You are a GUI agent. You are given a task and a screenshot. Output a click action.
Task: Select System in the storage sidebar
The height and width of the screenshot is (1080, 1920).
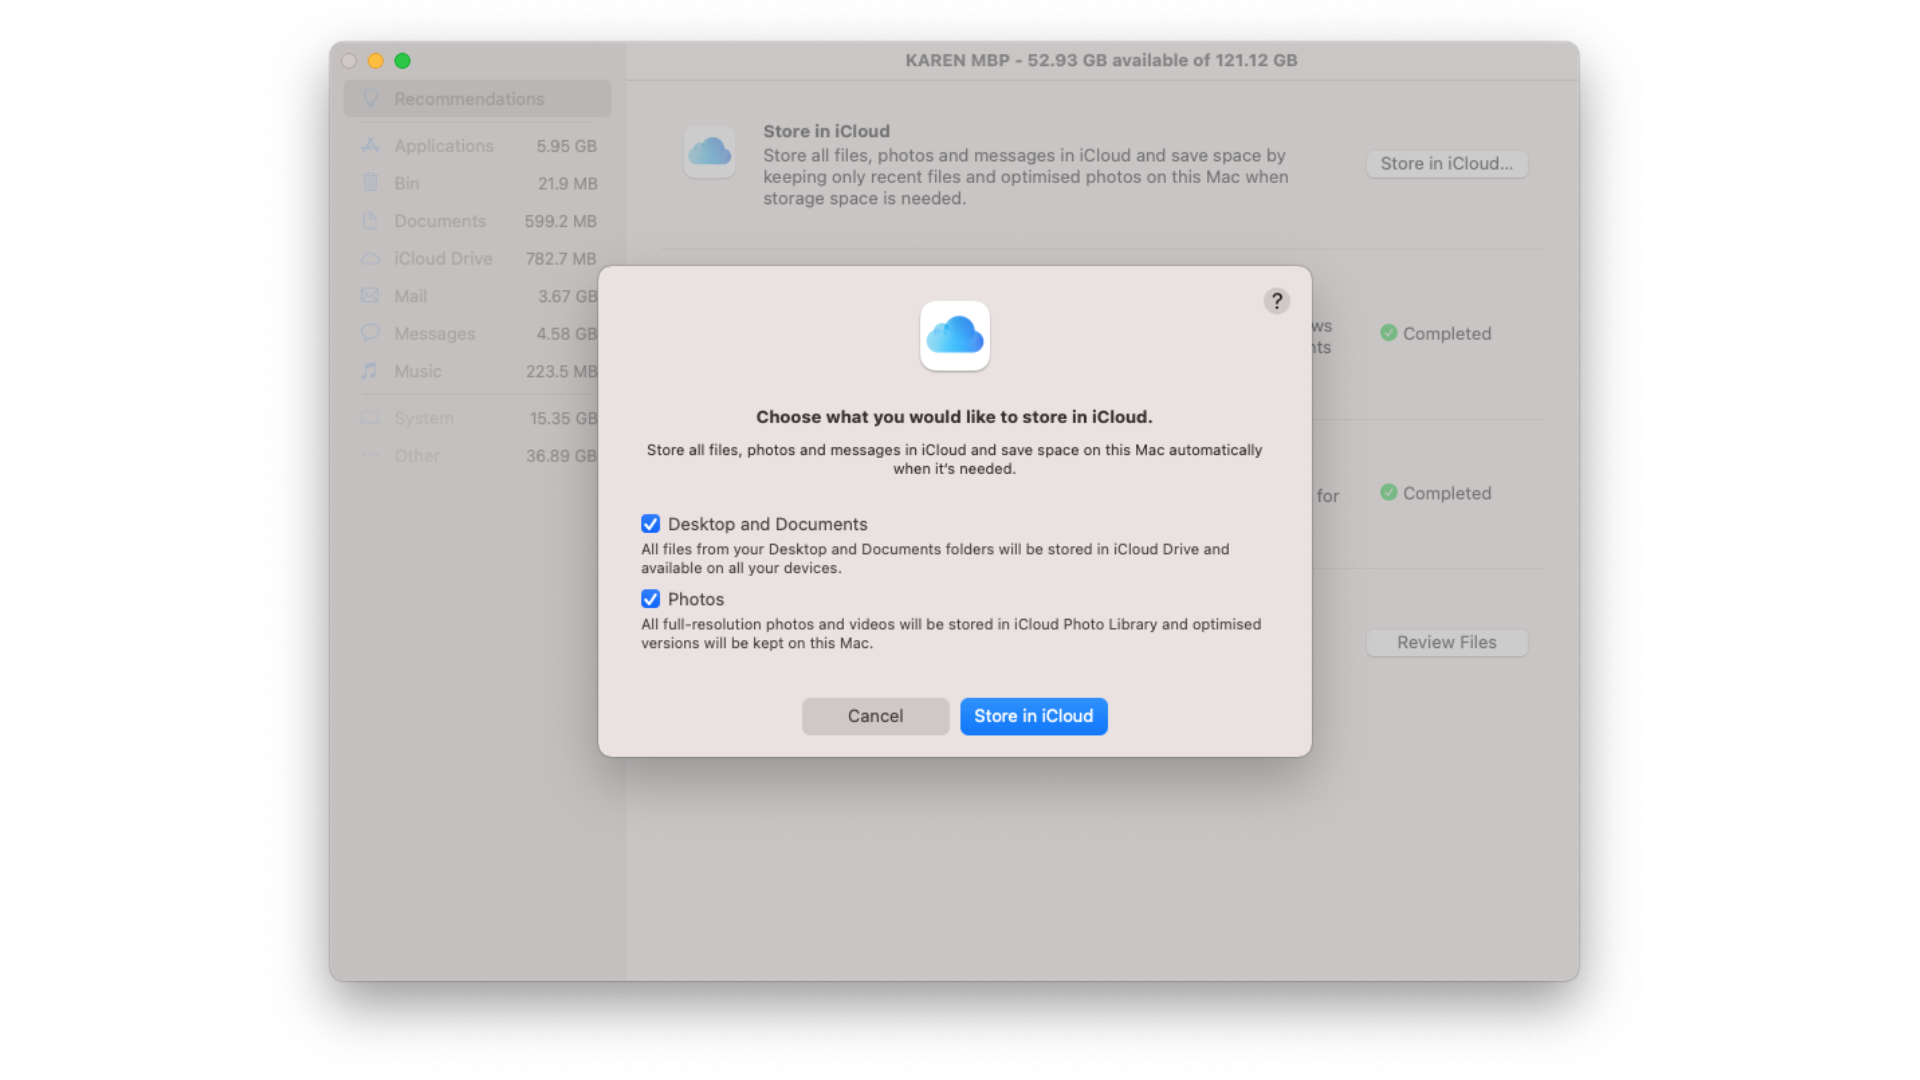[x=423, y=418]
